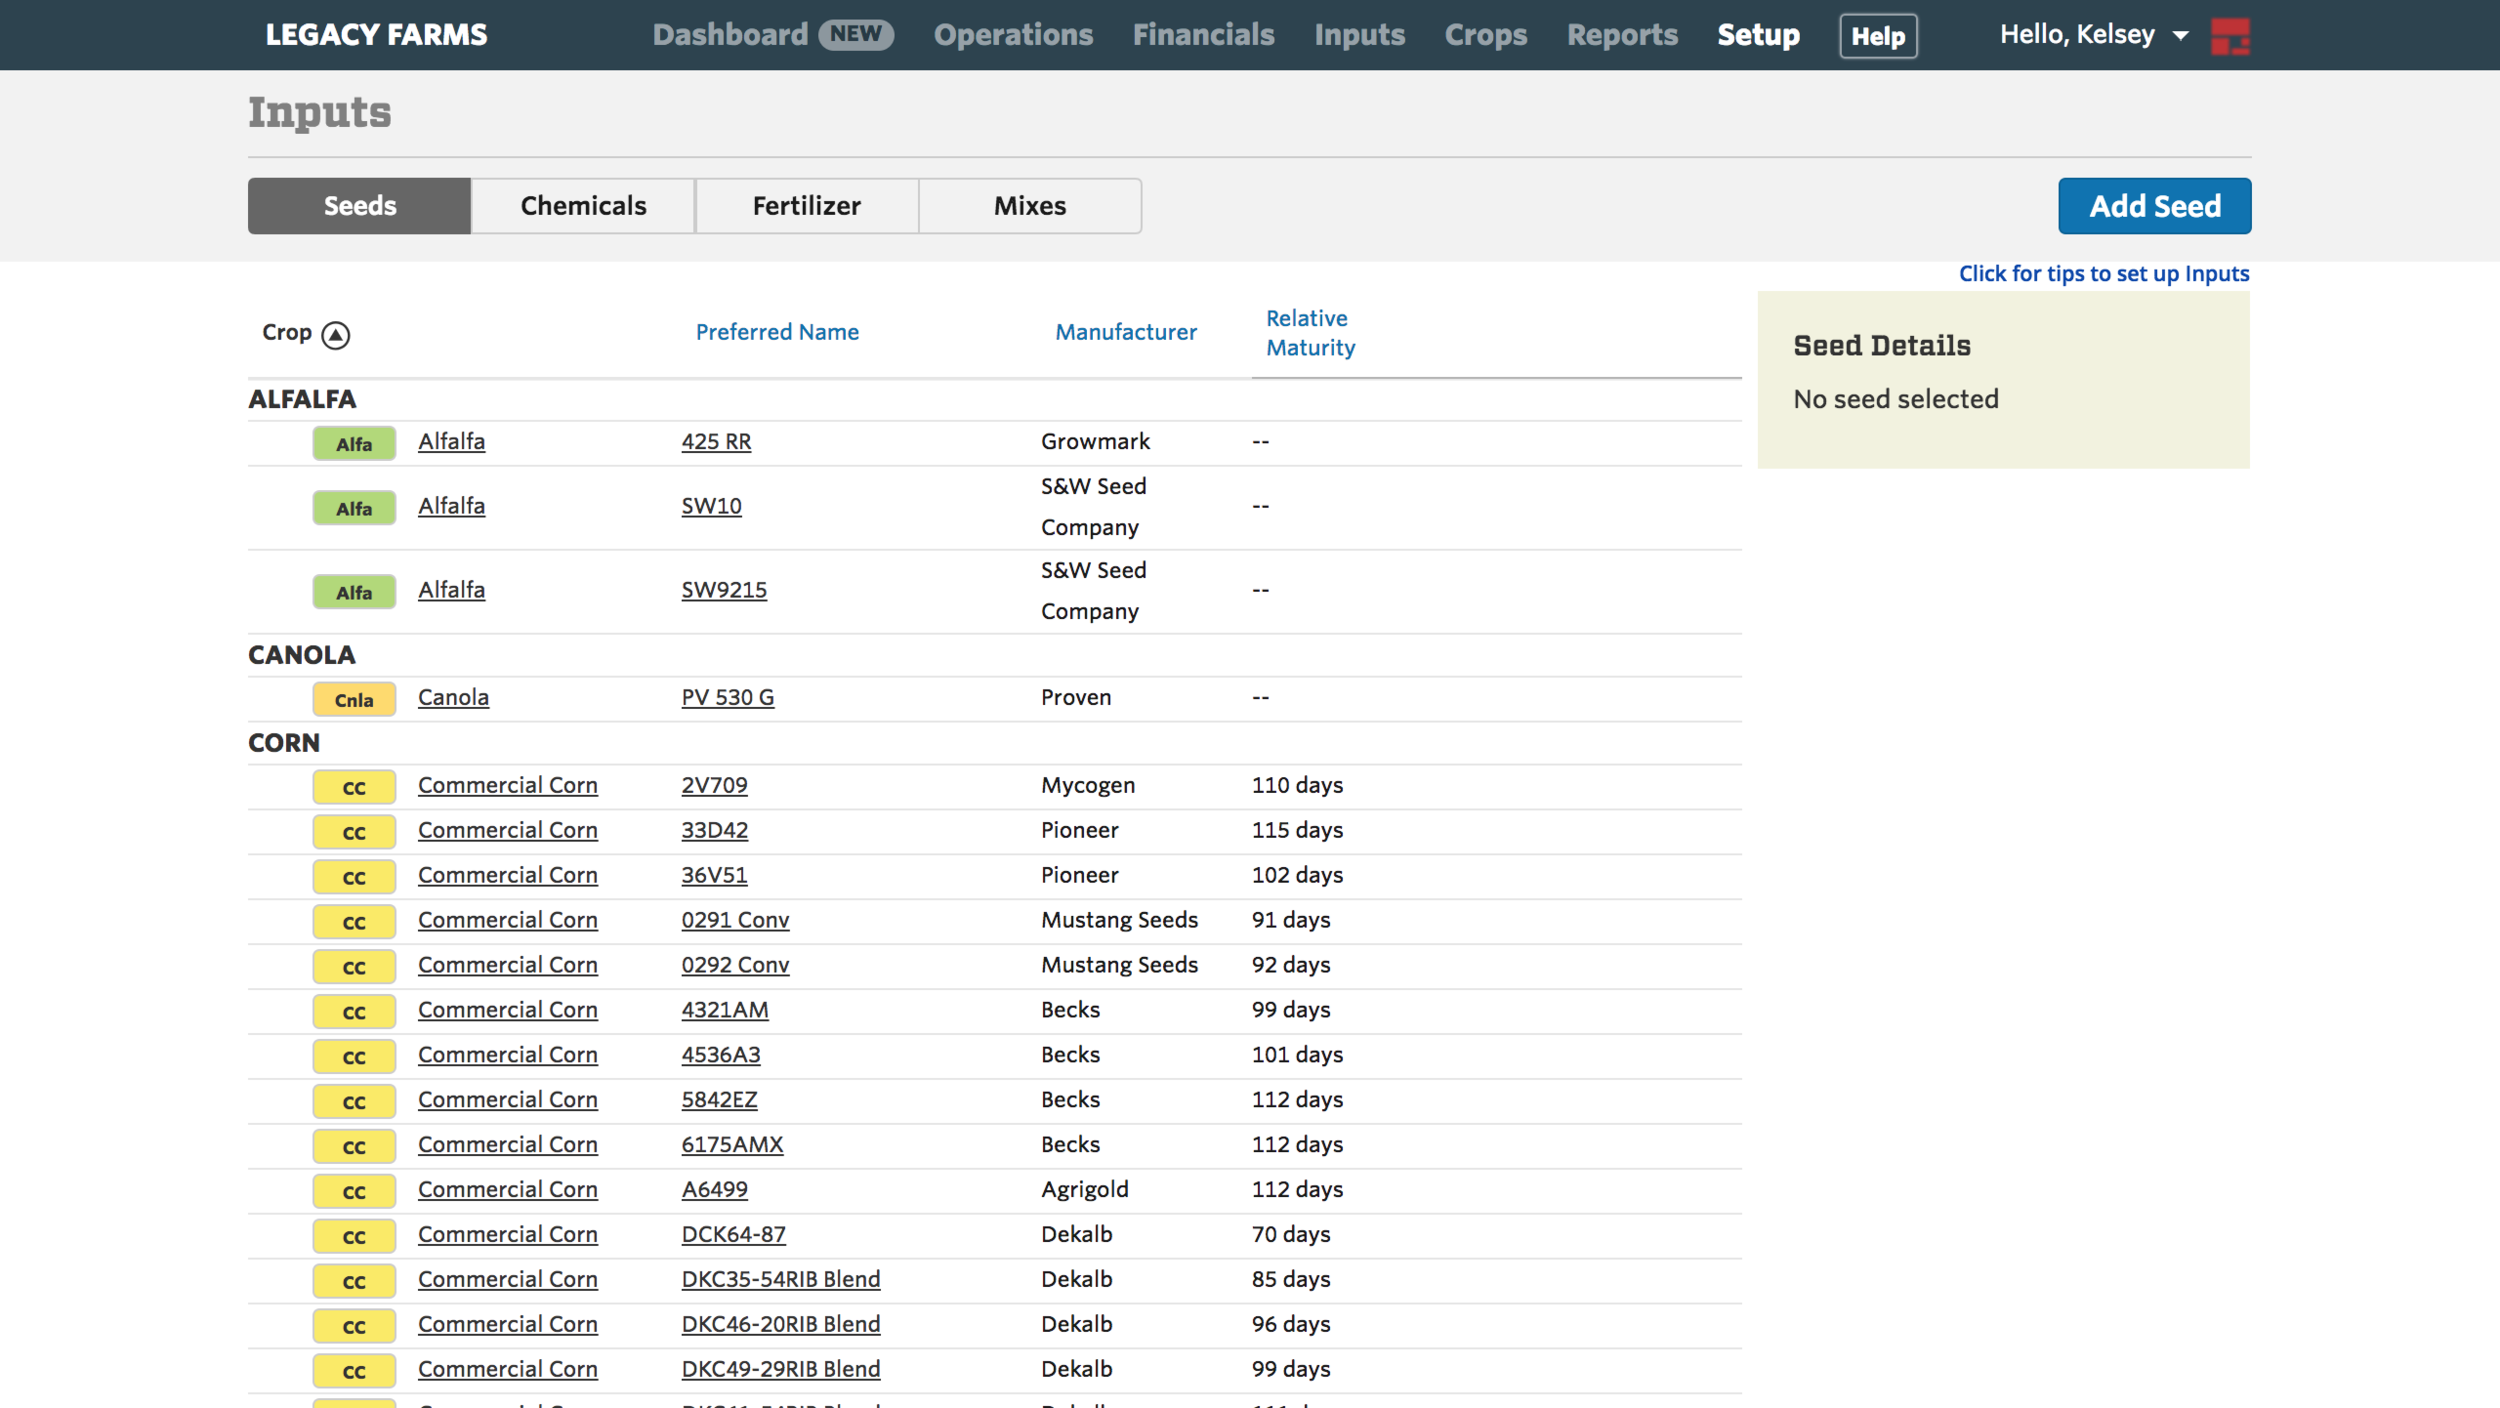This screenshot has width=2500, height=1408.
Task: Click the CC badge in the 0291 Conv row
Action: (x=354, y=922)
